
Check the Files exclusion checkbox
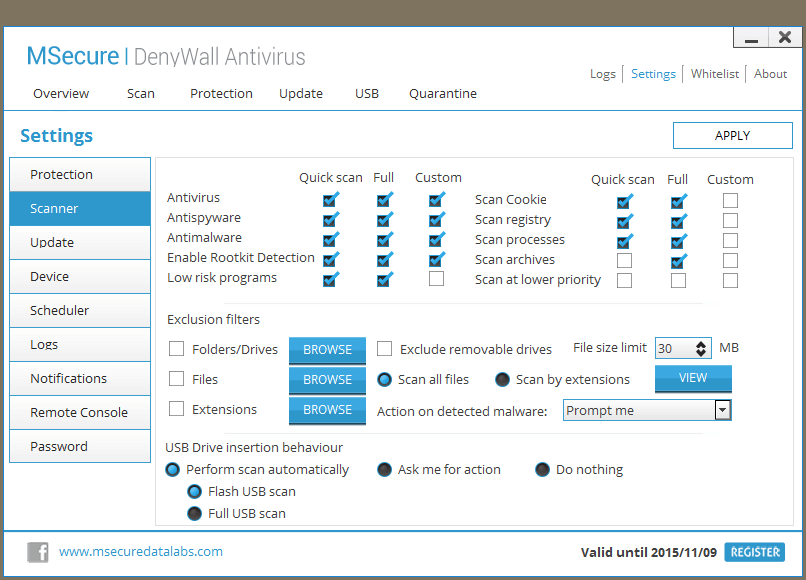pyautogui.click(x=176, y=379)
